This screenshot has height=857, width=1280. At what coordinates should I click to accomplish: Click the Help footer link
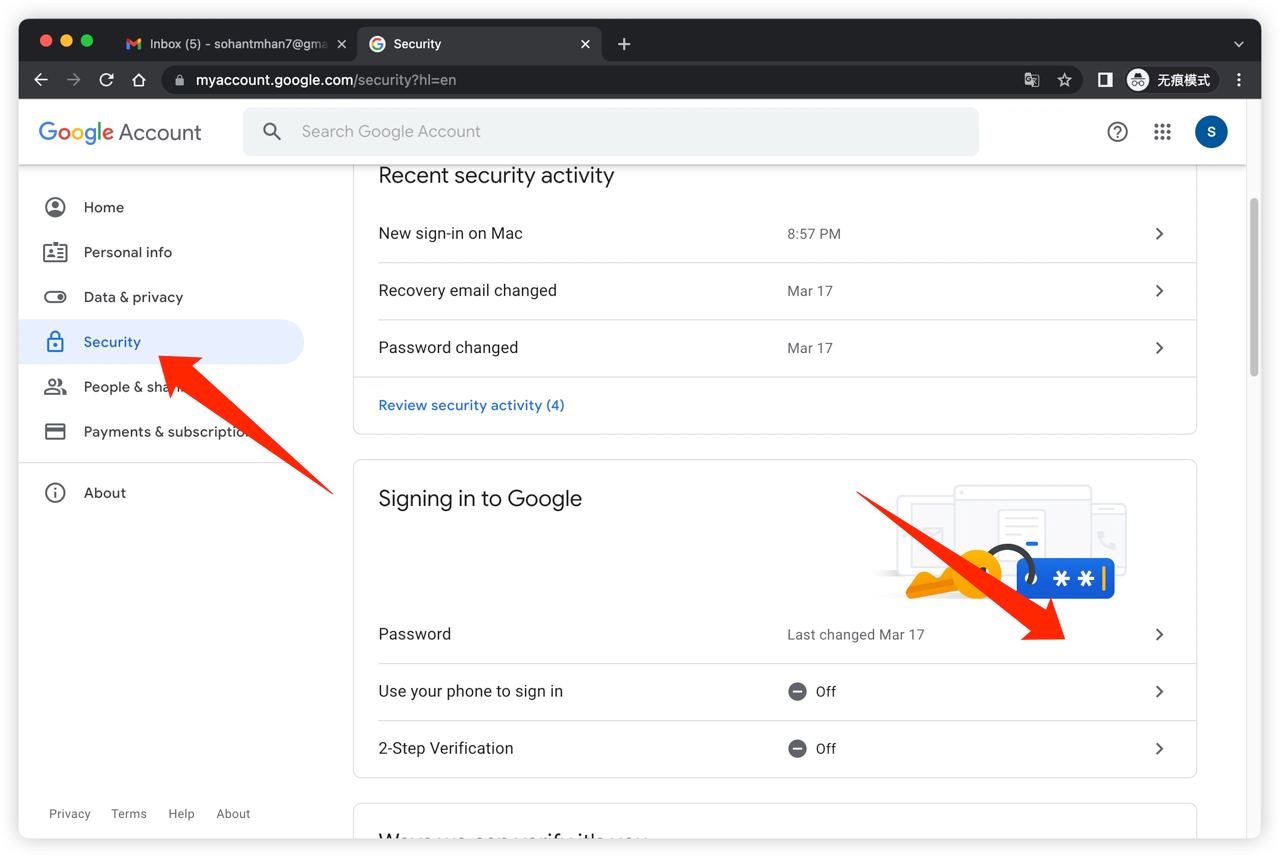pos(181,814)
